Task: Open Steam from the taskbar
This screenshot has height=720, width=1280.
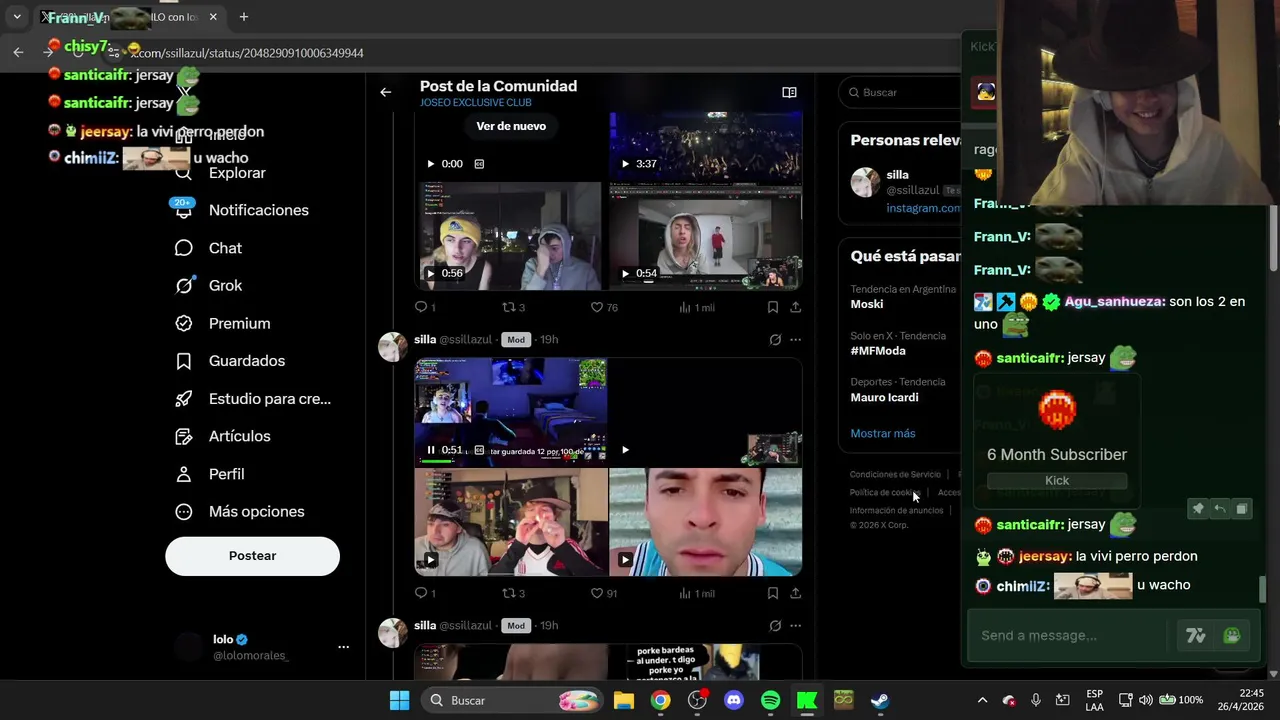Action: [x=879, y=700]
